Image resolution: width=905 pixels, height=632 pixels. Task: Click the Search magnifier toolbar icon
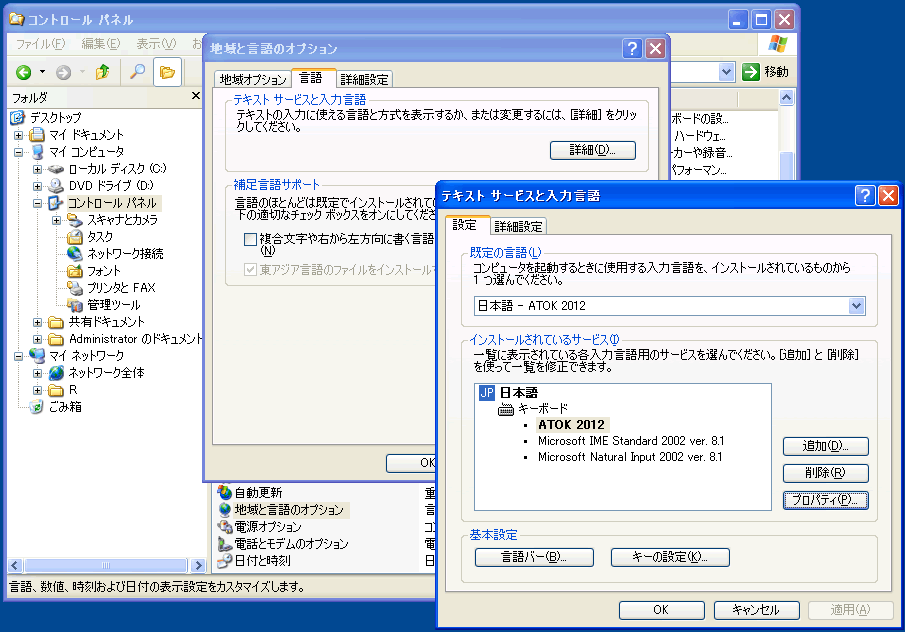pos(137,72)
